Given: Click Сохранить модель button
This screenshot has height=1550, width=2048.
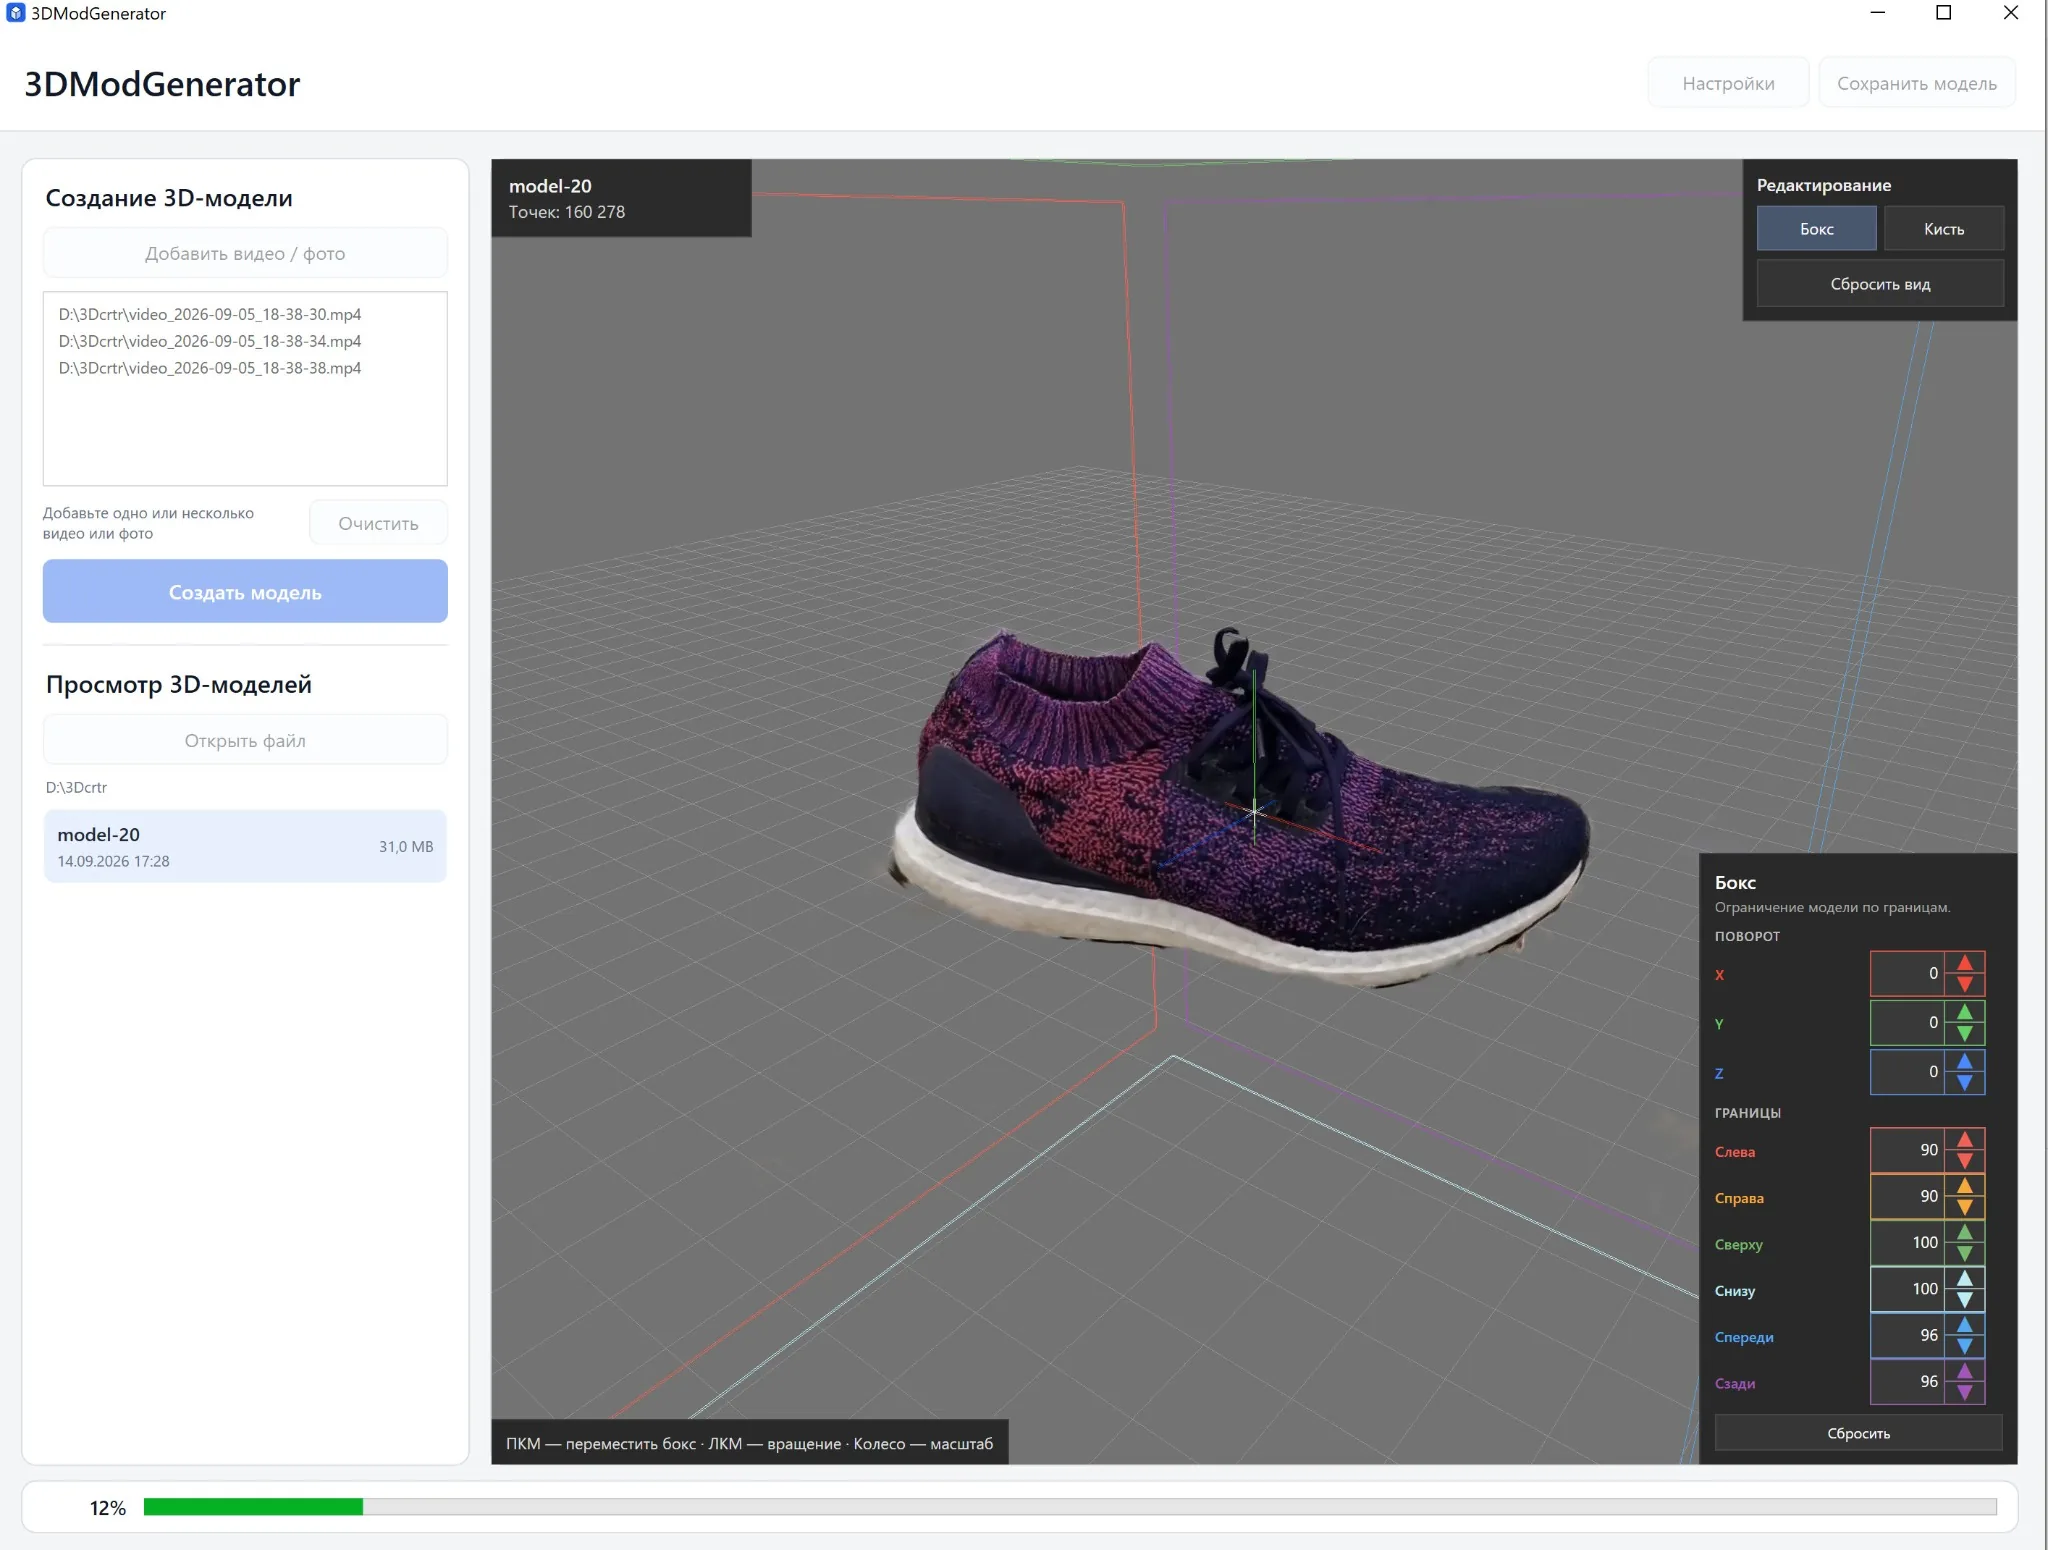Looking at the screenshot, I should [x=1916, y=83].
